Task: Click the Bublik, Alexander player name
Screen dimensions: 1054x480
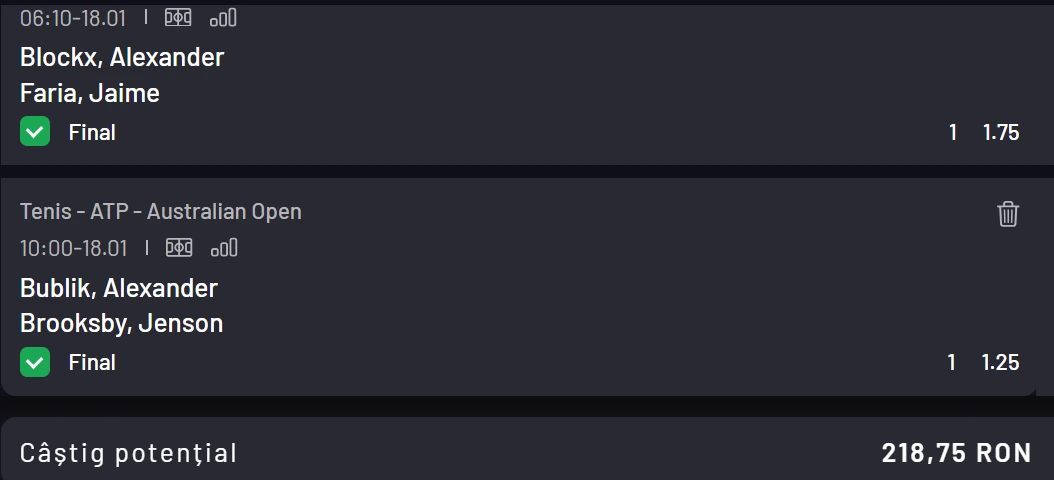Action: click(119, 288)
